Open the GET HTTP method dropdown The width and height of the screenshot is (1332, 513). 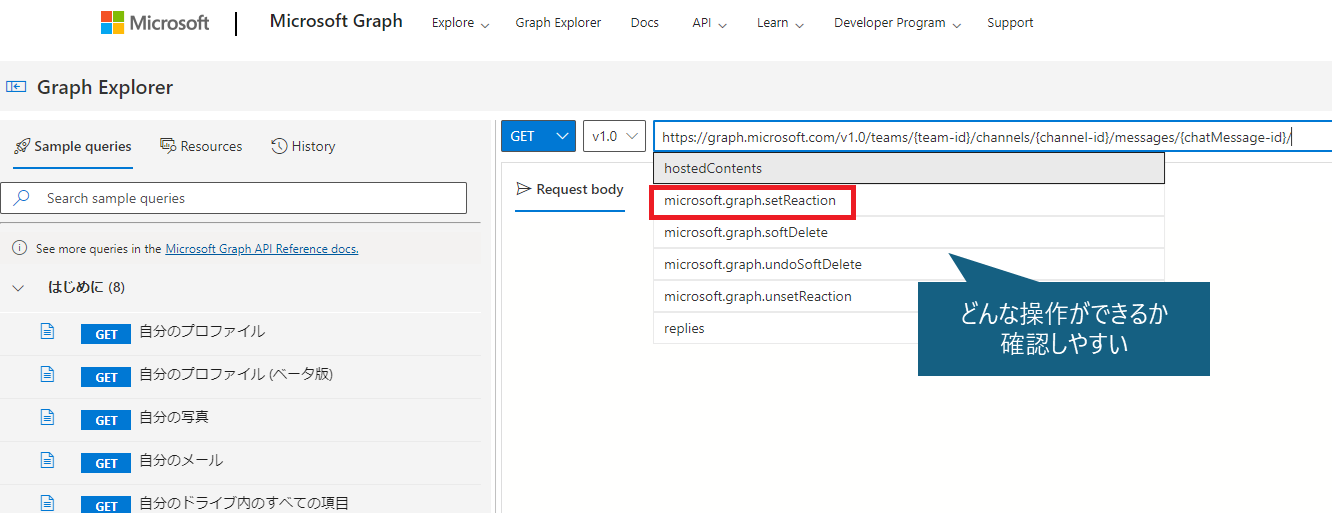538,136
